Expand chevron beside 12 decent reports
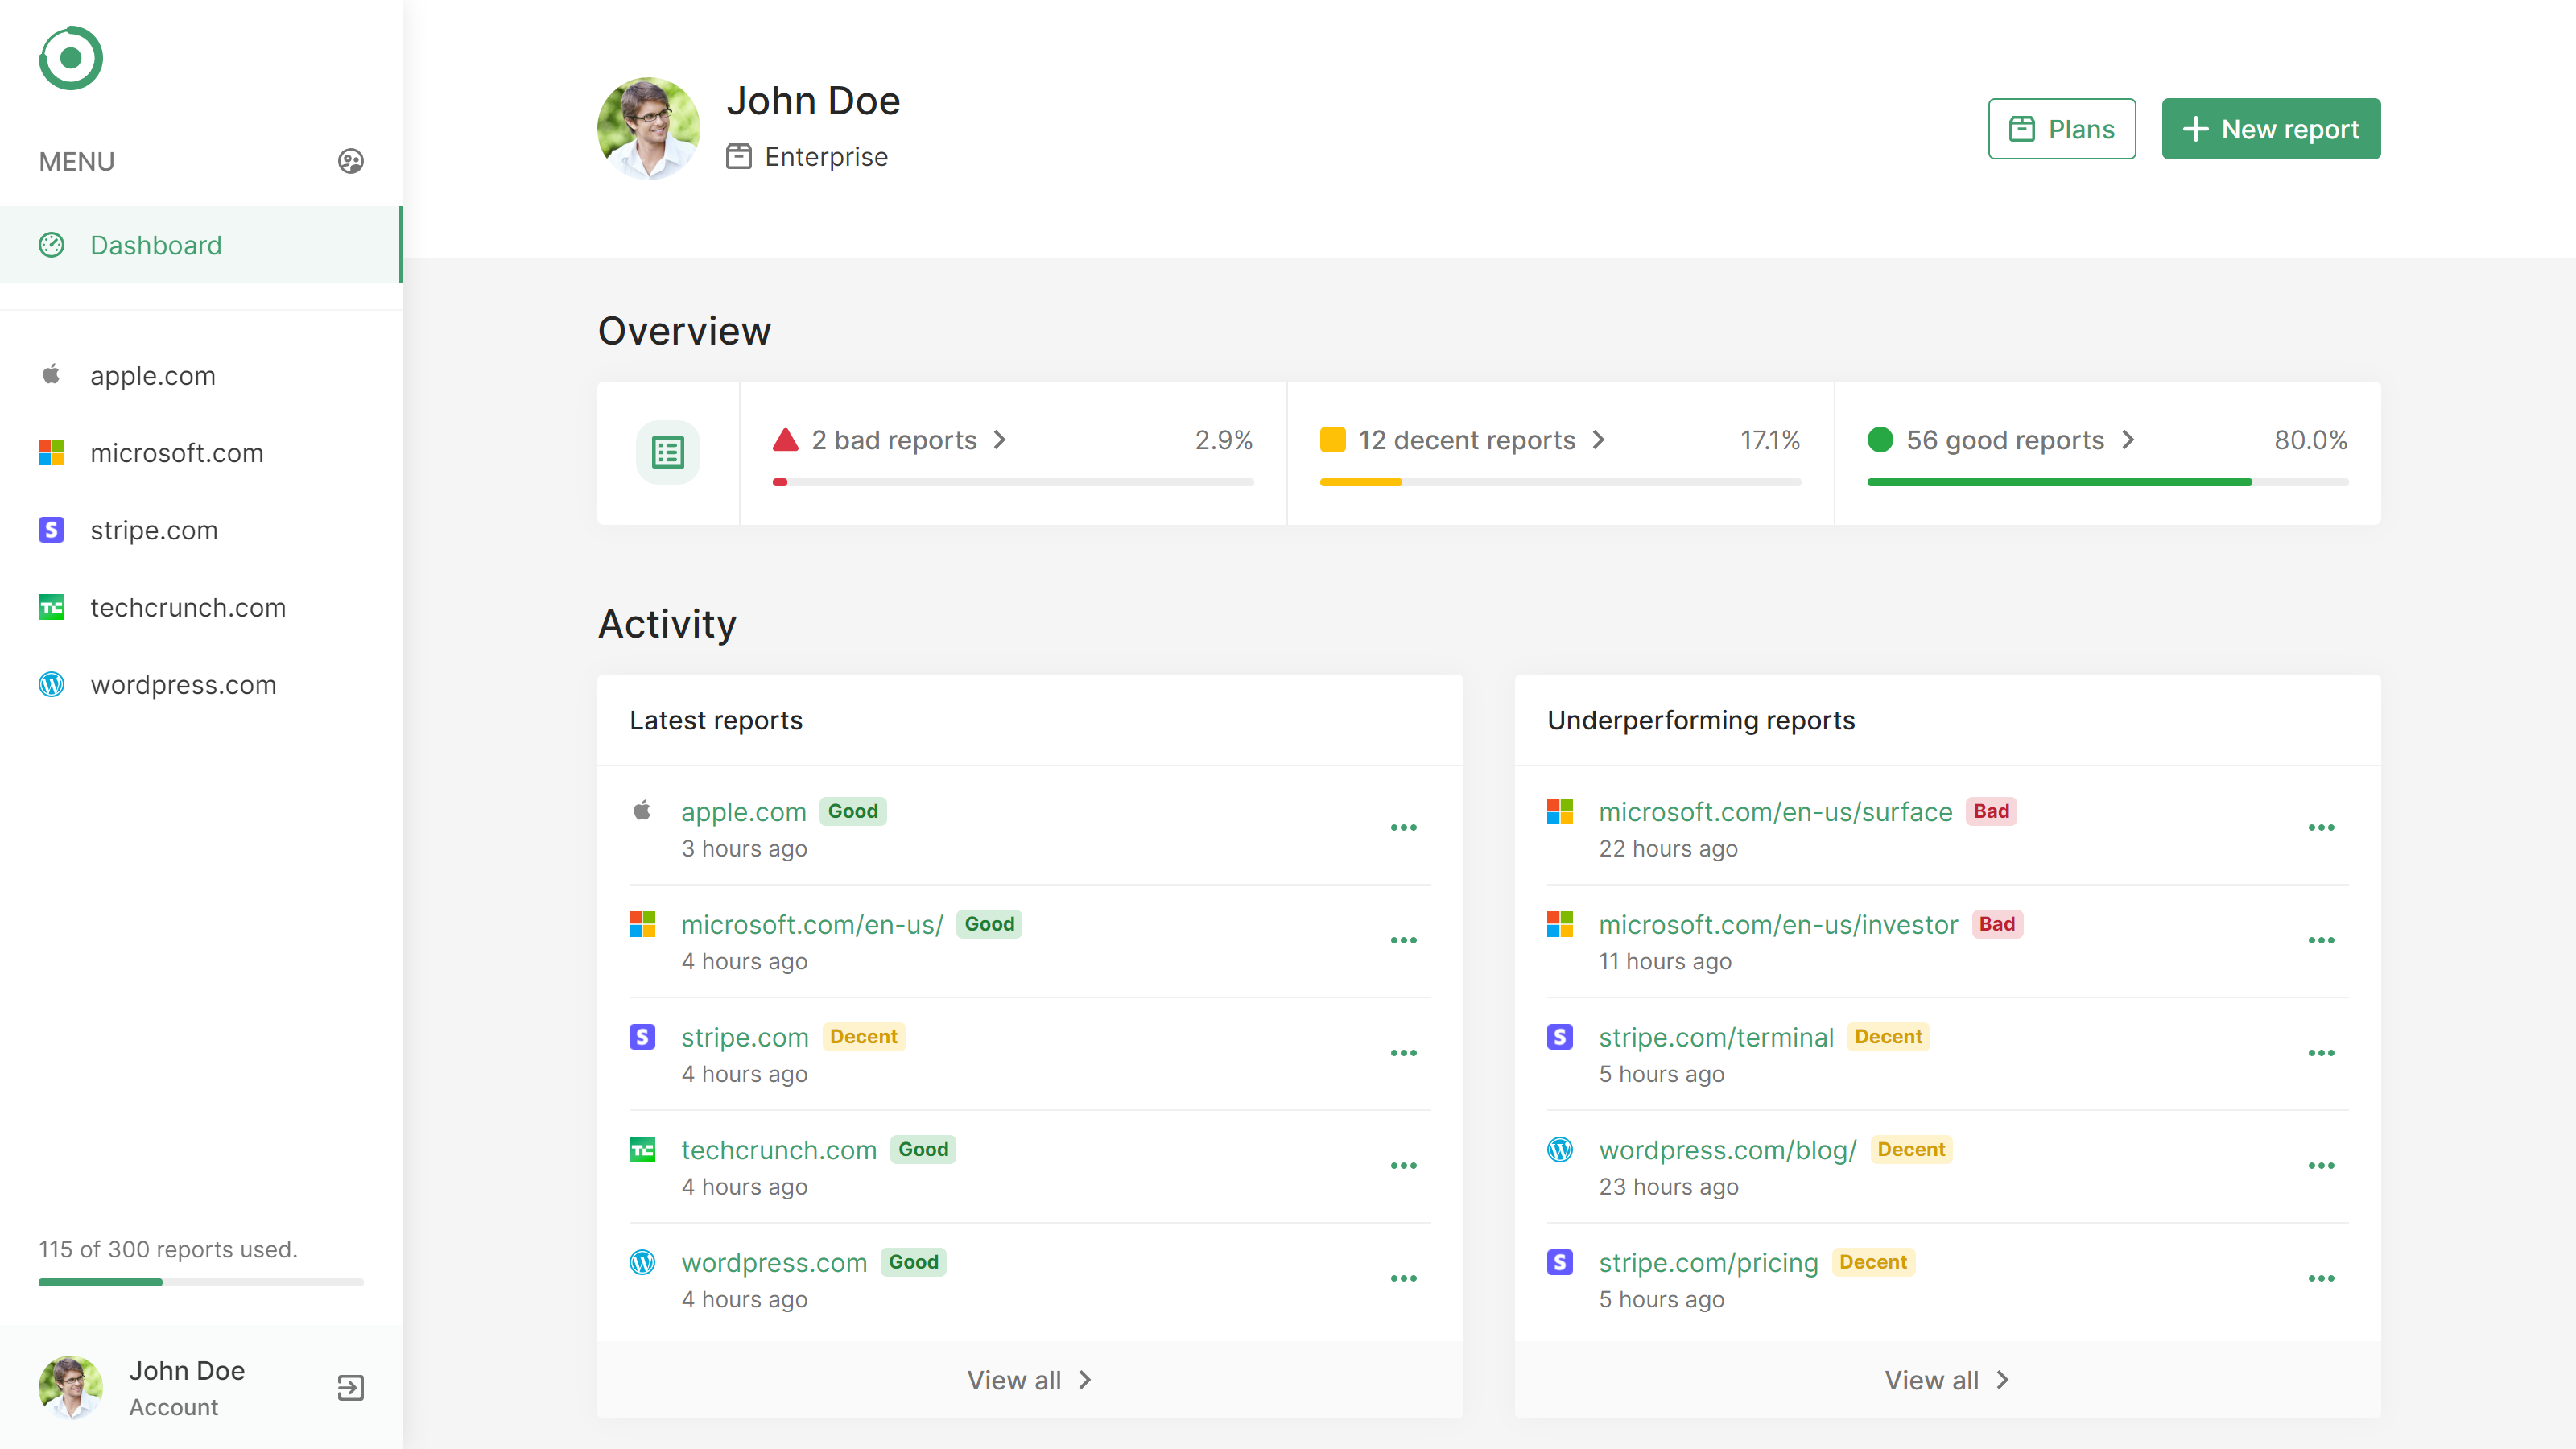Viewport: 2576px width, 1449px height. pos(1599,440)
